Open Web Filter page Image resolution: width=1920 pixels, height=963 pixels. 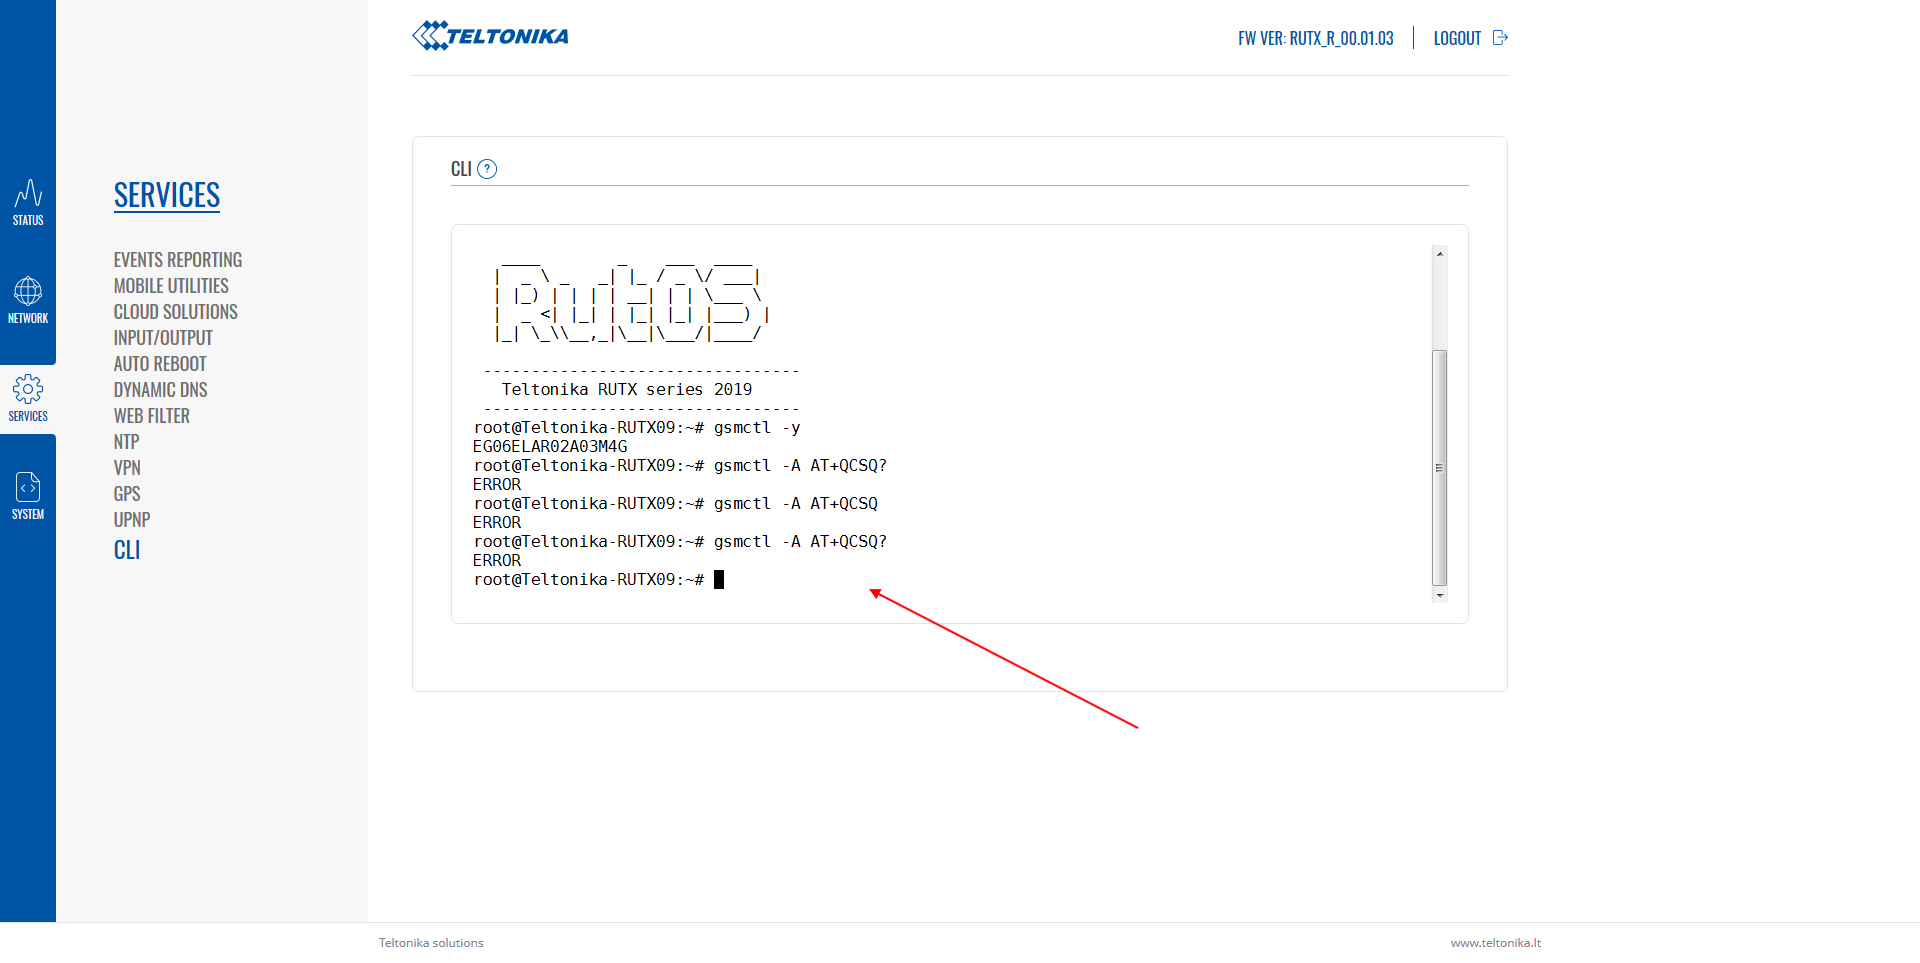(152, 416)
